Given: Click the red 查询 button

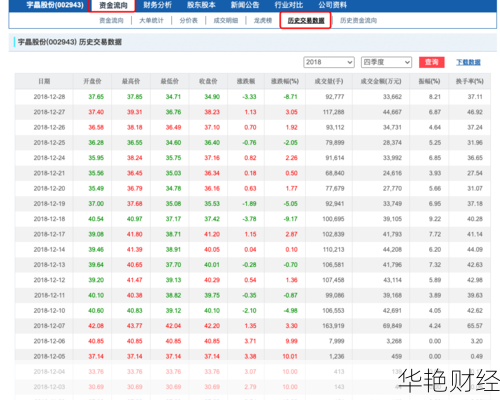Looking at the screenshot, I should click(x=432, y=62).
